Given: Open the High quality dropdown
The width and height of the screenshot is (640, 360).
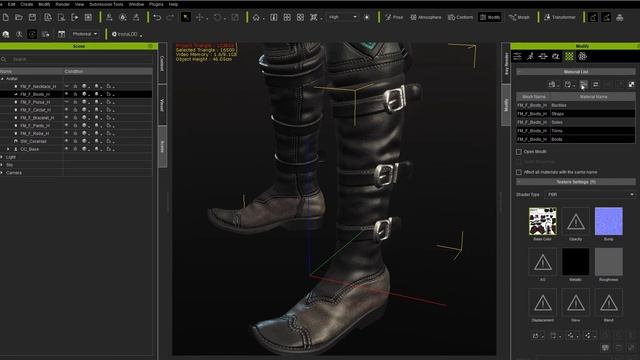Looking at the screenshot, I should pos(343,17).
